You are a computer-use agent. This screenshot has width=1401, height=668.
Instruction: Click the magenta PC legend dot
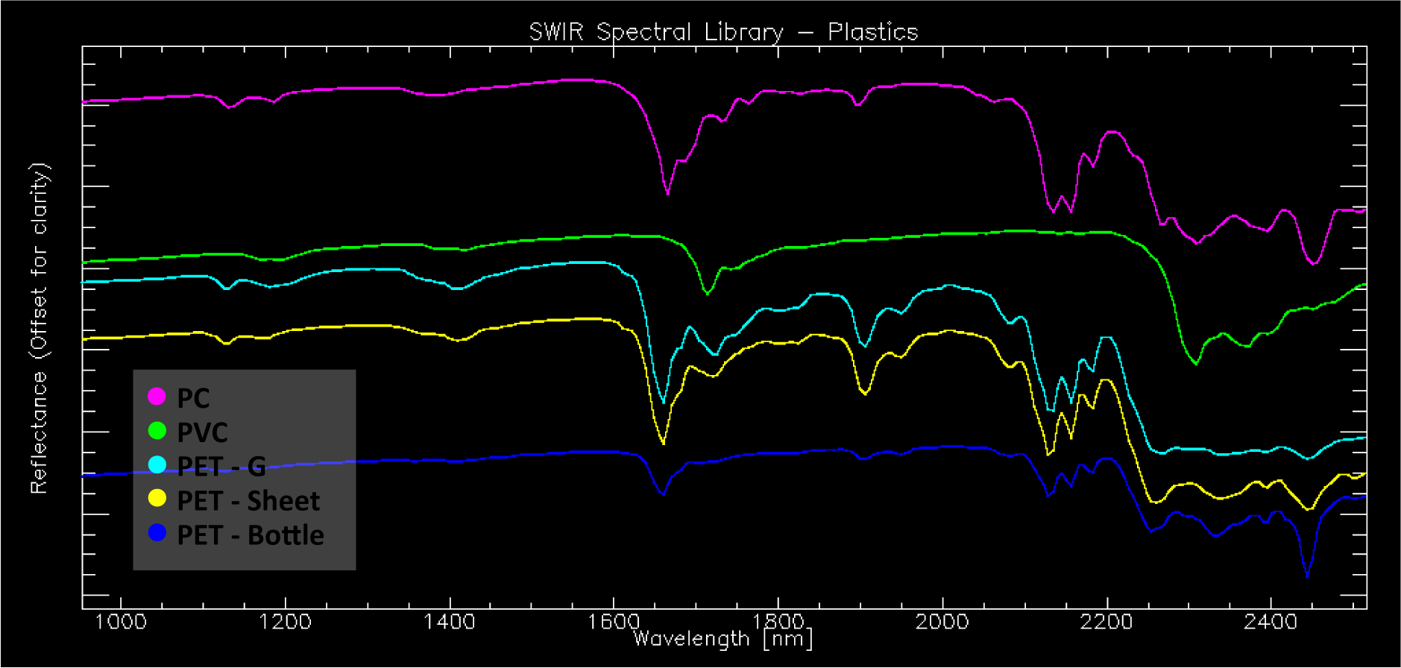coord(157,397)
